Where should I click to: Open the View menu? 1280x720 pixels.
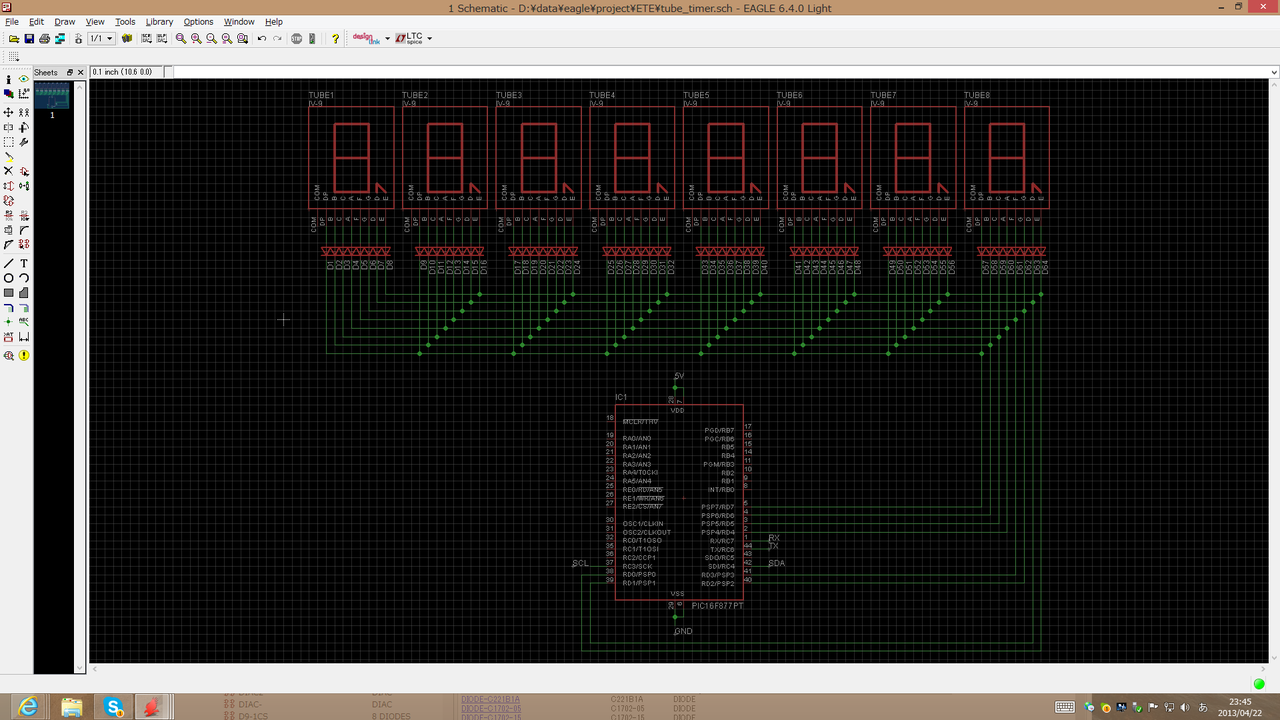[95, 21]
